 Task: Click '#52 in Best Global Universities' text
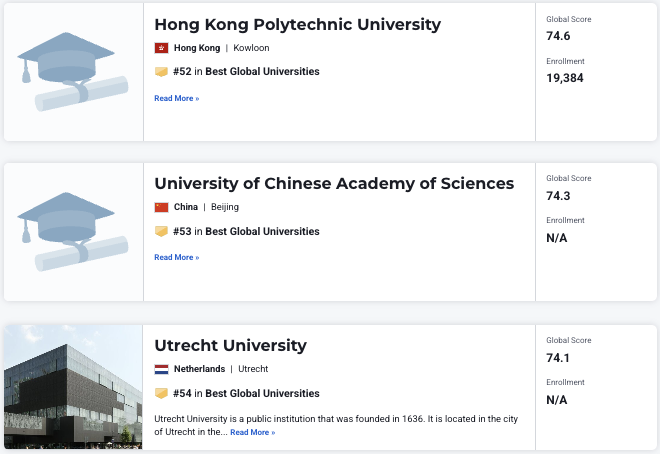tap(246, 72)
